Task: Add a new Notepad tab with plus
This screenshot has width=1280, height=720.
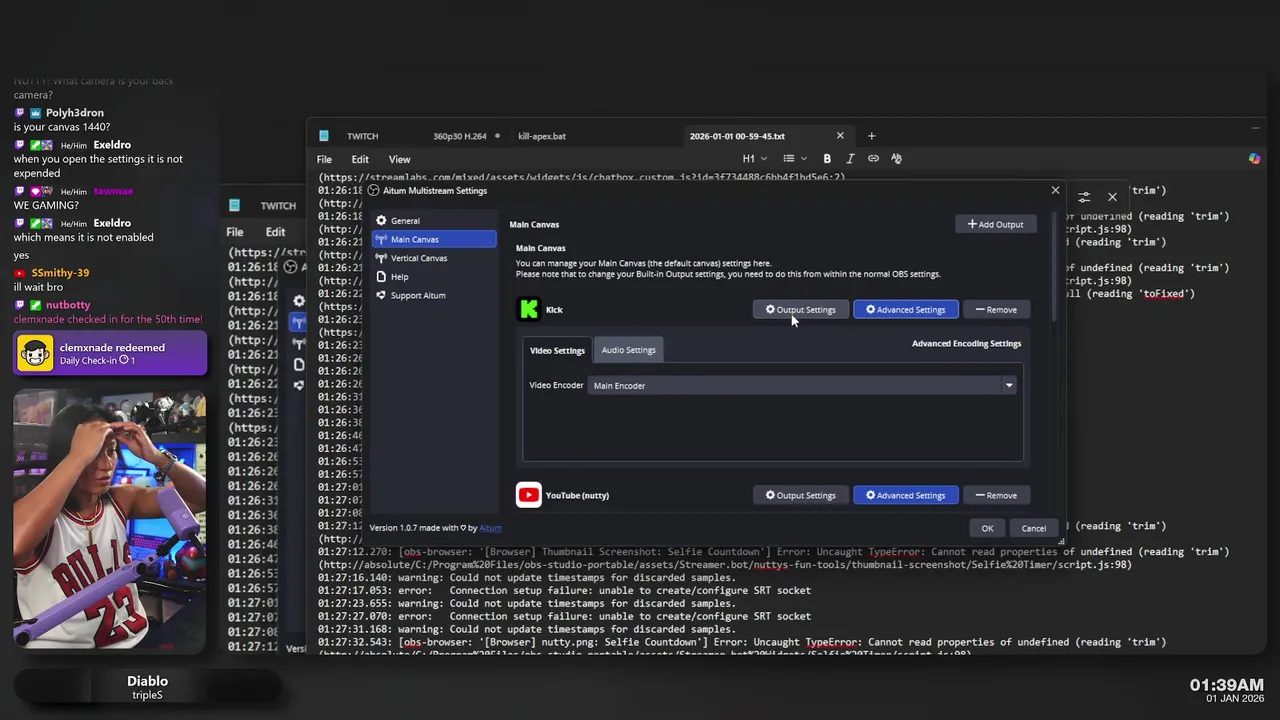Action: point(871,136)
